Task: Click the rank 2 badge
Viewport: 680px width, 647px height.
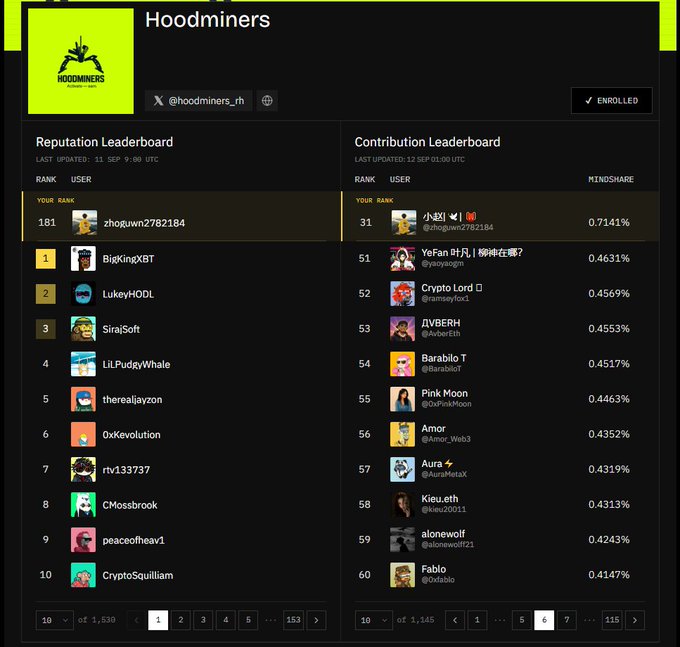Action: pos(46,294)
